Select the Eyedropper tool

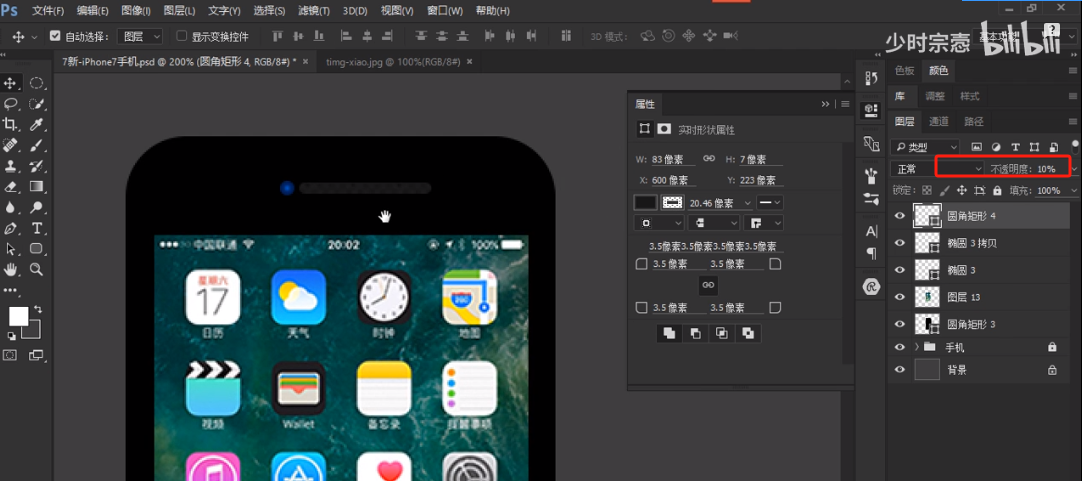coord(37,124)
